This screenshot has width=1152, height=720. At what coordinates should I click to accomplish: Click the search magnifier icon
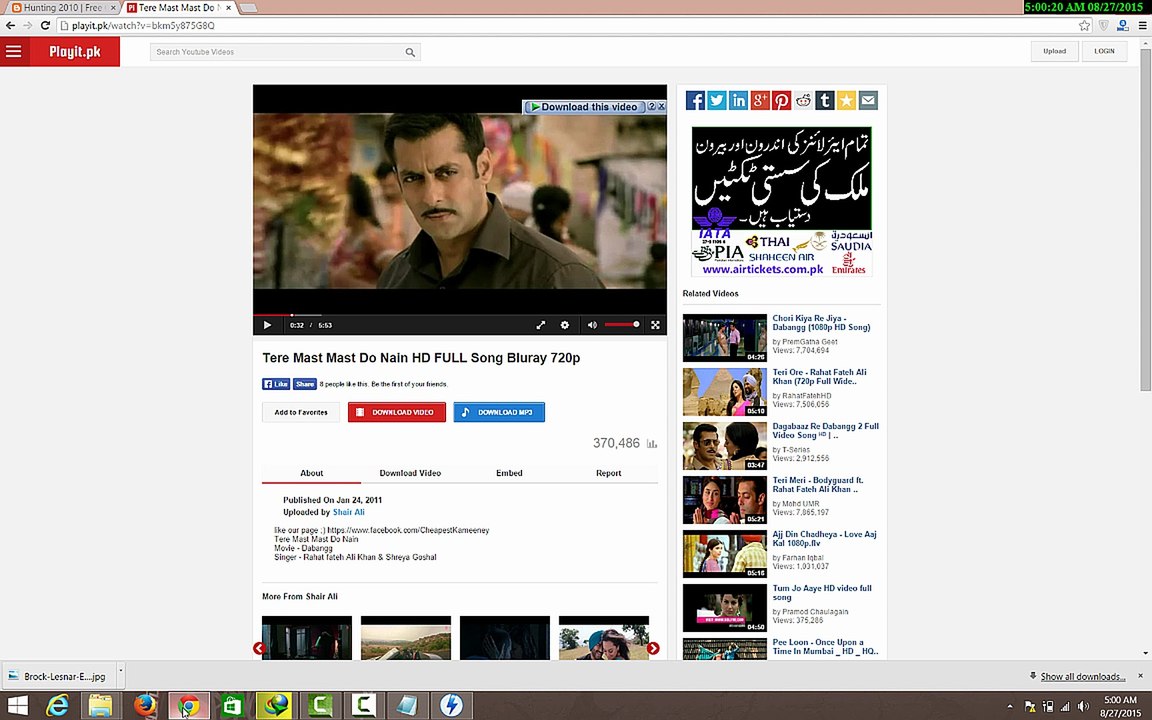(410, 52)
